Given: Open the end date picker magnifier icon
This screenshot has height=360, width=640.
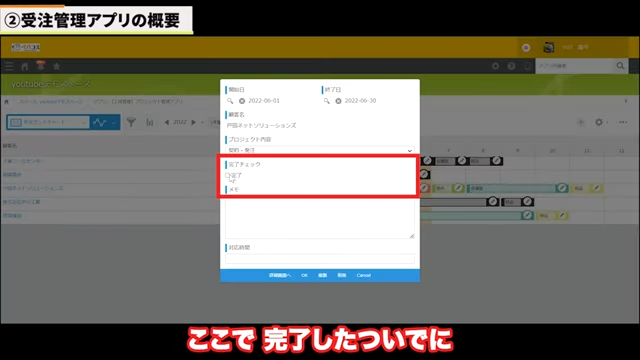Looking at the screenshot, I should [327, 101].
